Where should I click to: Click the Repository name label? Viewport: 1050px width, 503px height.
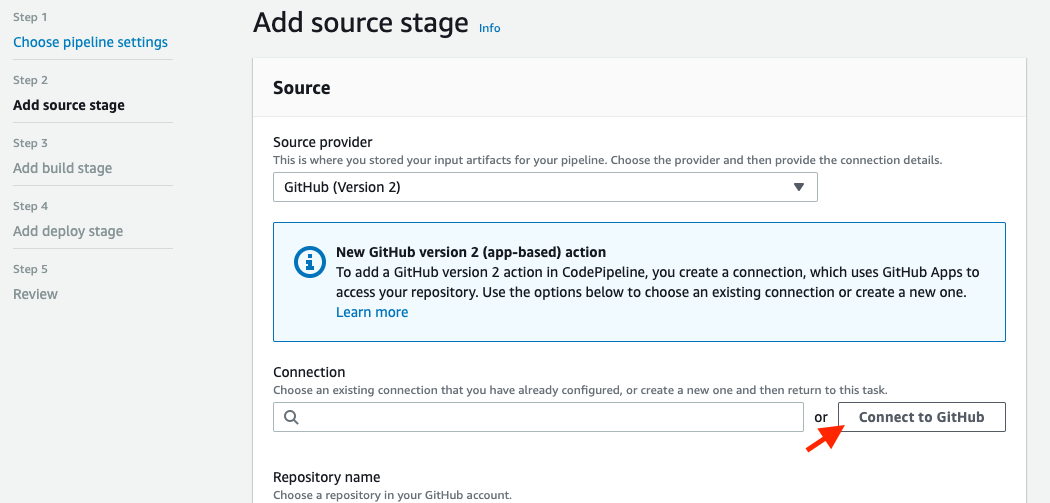pyautogui.click(x=327, y=477)
